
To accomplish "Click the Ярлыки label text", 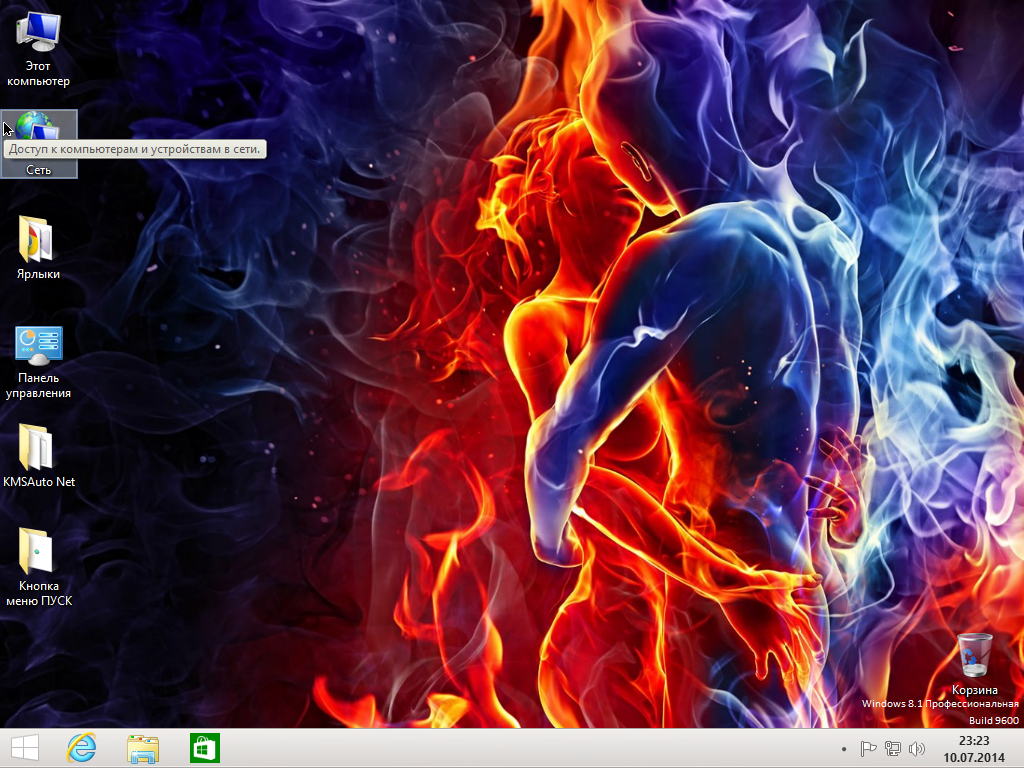I will (39, 274).
